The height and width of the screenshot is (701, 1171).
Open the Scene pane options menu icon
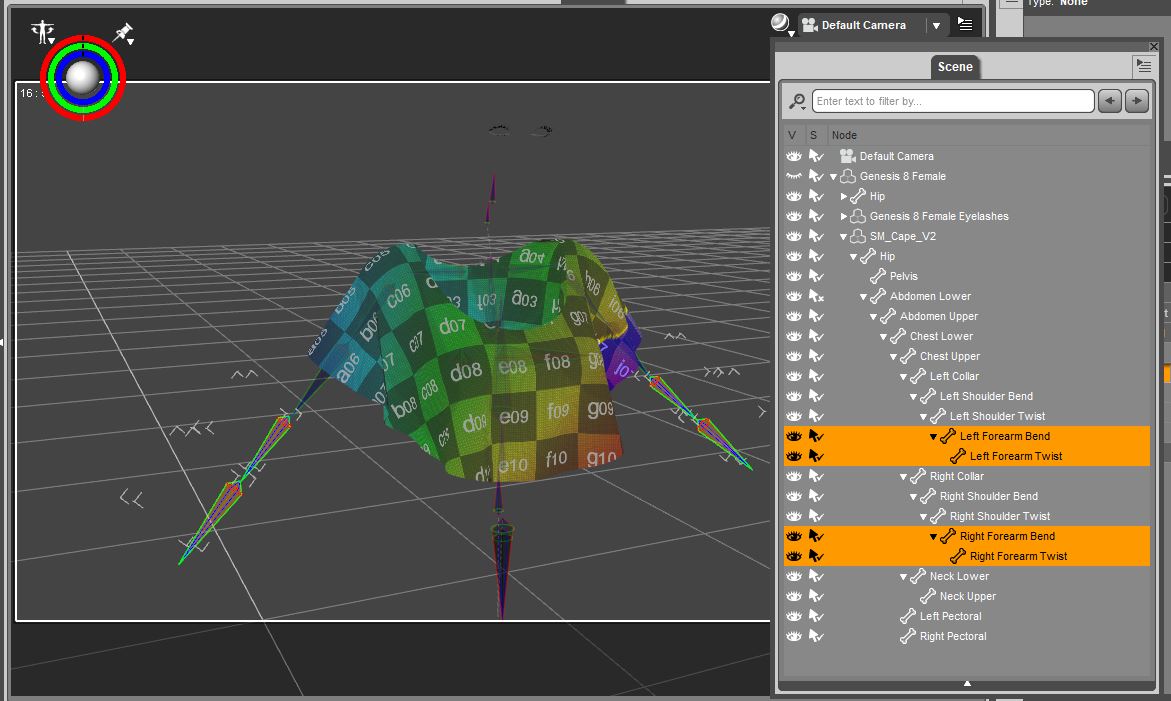coord(1144,66)
